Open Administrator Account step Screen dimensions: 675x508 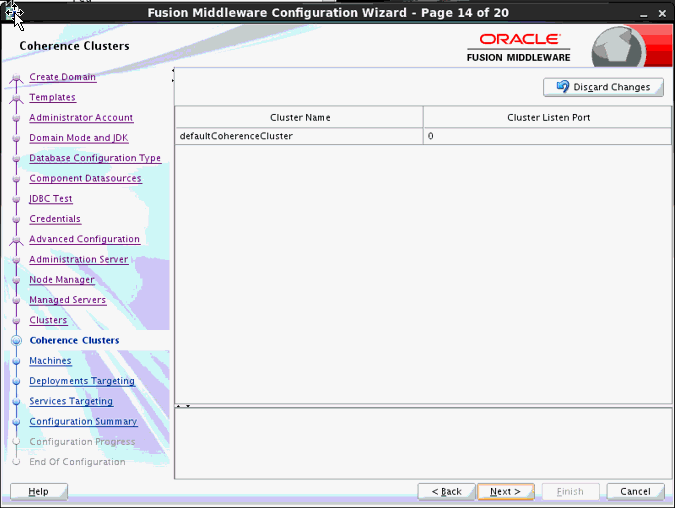81,118
